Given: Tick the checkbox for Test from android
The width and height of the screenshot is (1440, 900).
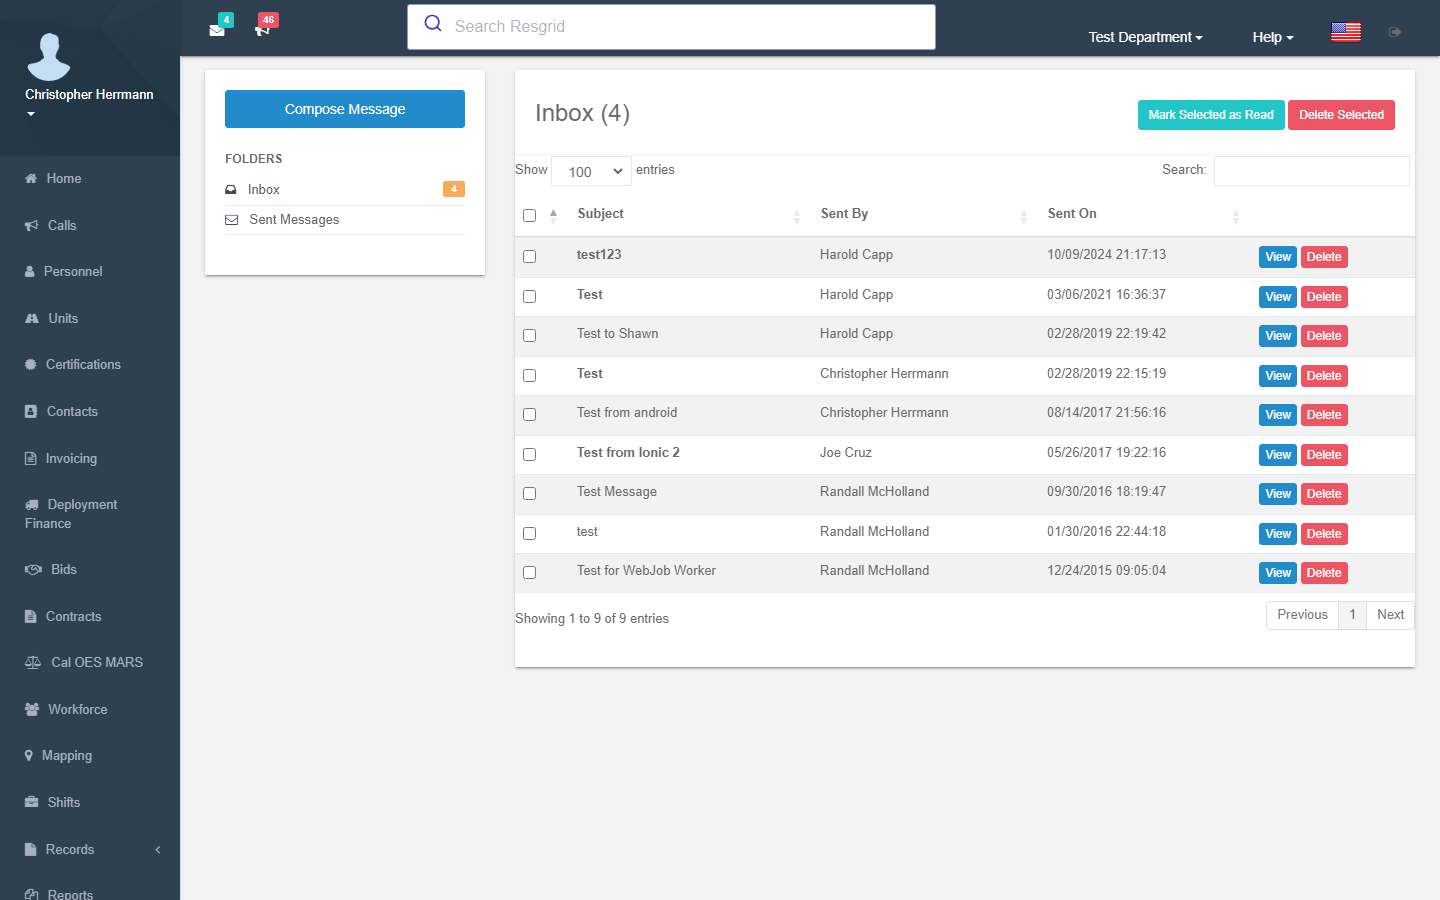Looking at the screenshot, I should 530,414.
